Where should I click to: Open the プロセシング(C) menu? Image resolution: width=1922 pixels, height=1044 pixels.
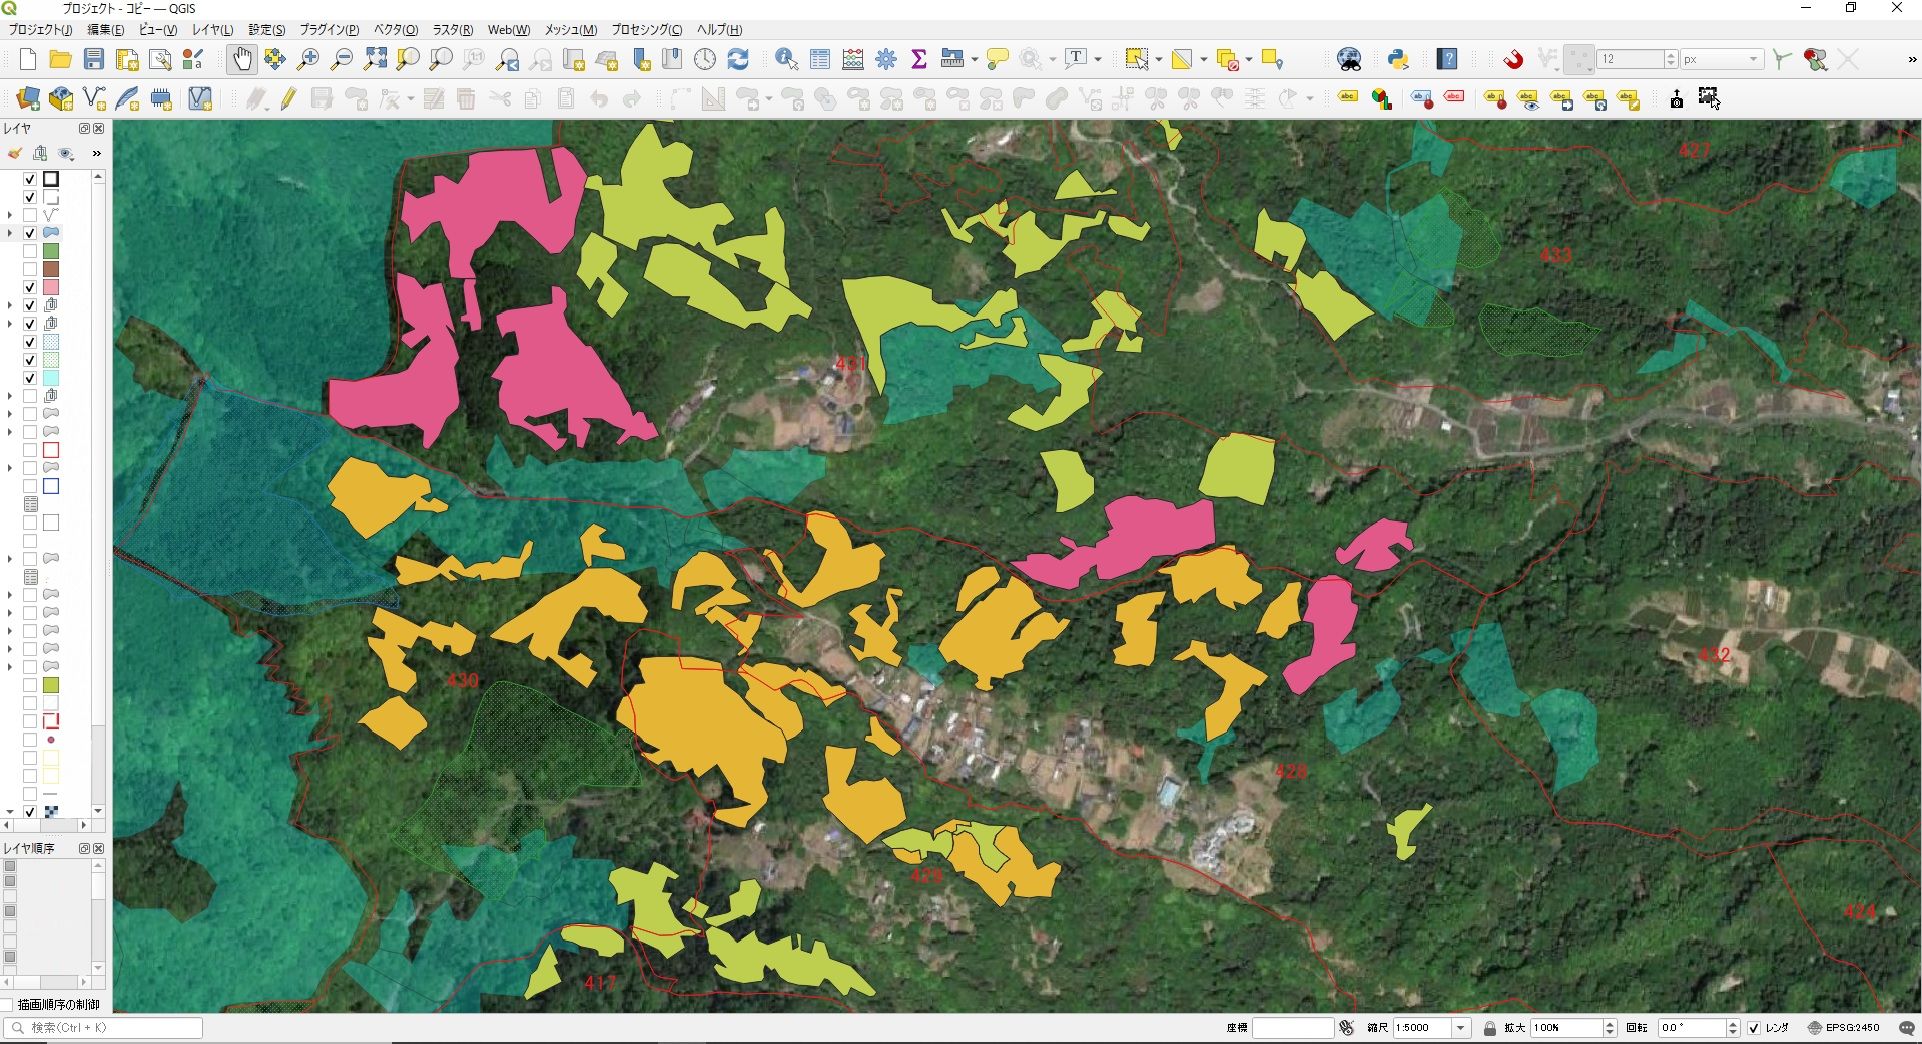[x=647, y=30]
